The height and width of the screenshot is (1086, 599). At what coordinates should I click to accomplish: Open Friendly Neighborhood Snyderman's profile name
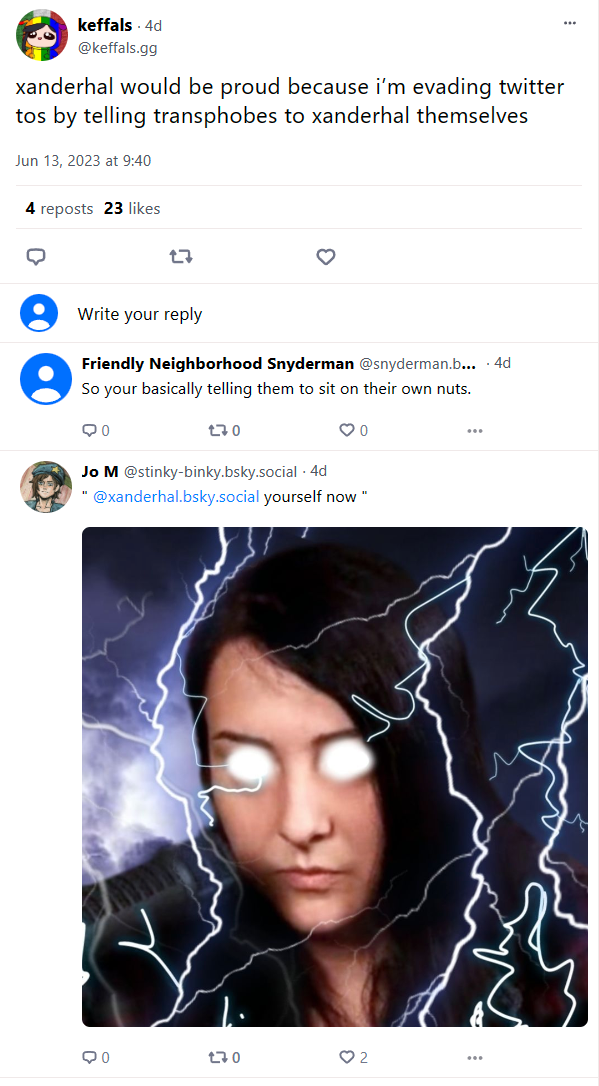click(x=217, y=364)
